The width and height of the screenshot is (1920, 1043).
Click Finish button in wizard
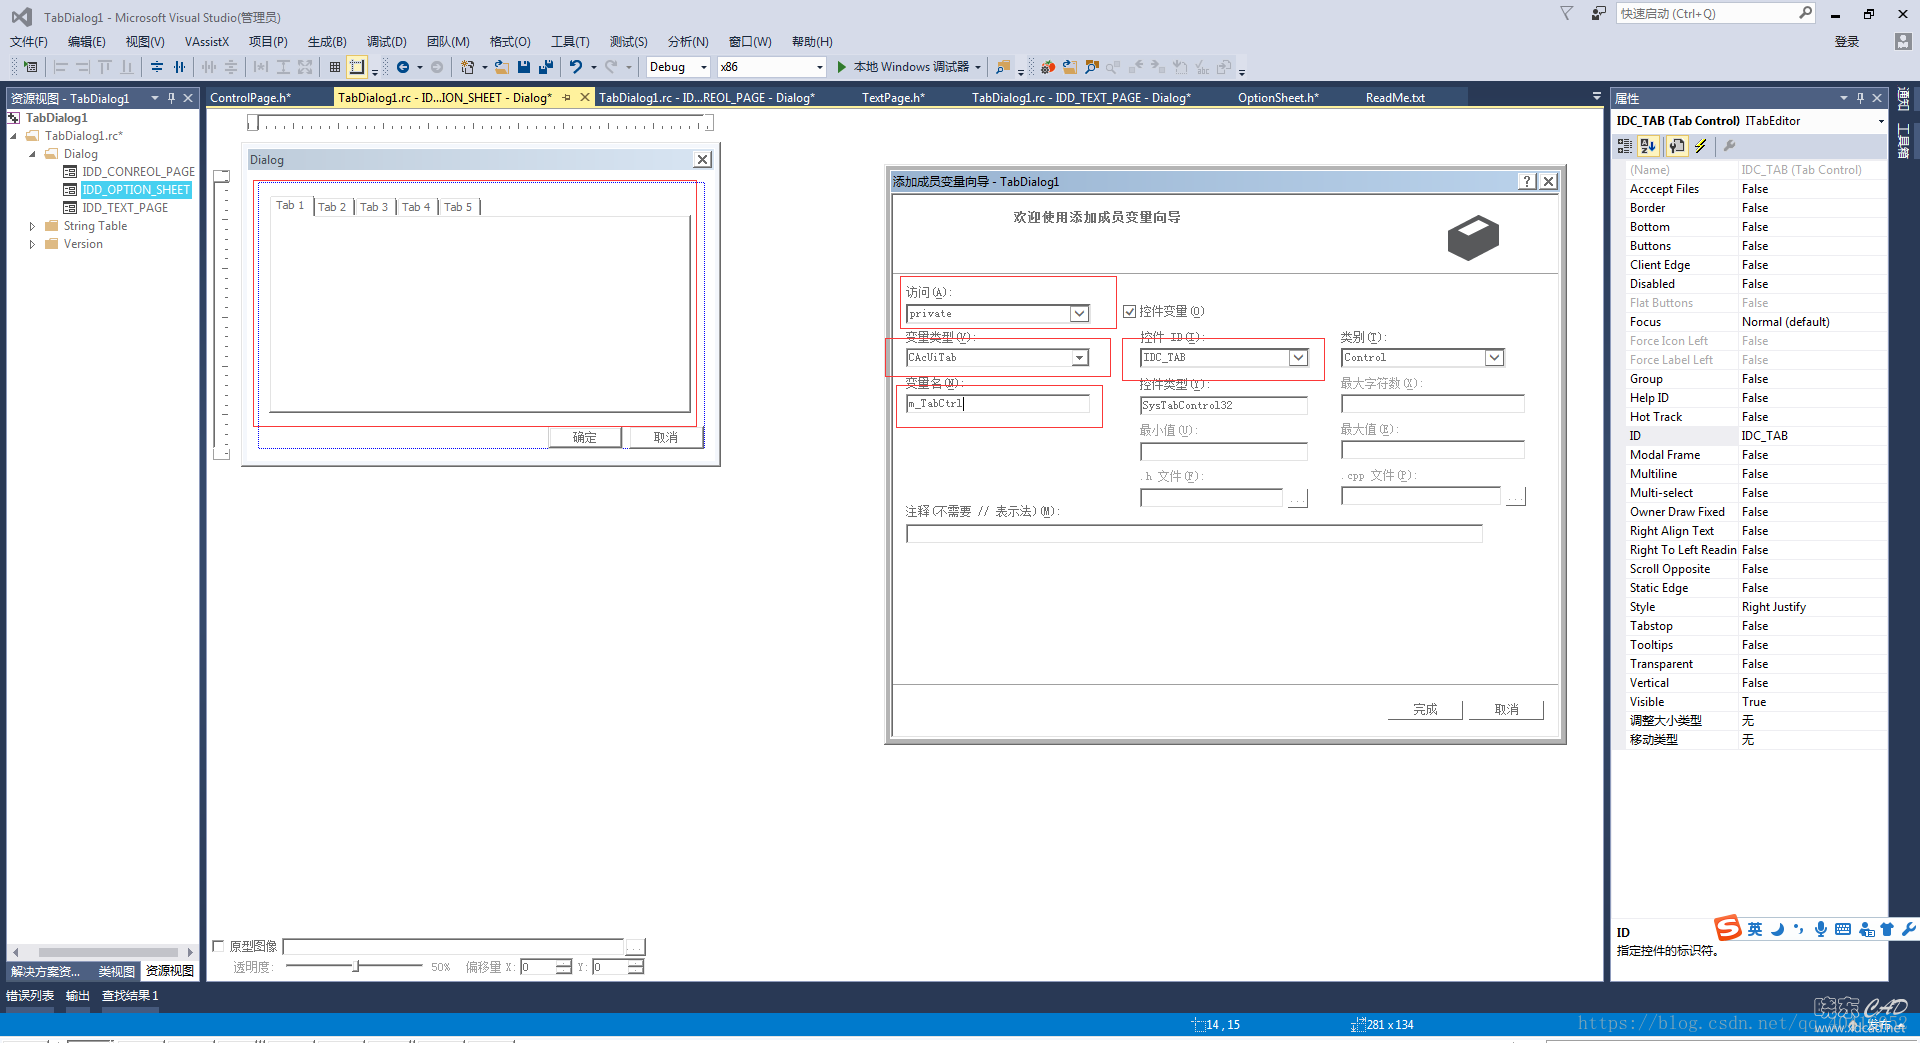click(x=1425, y=709)
